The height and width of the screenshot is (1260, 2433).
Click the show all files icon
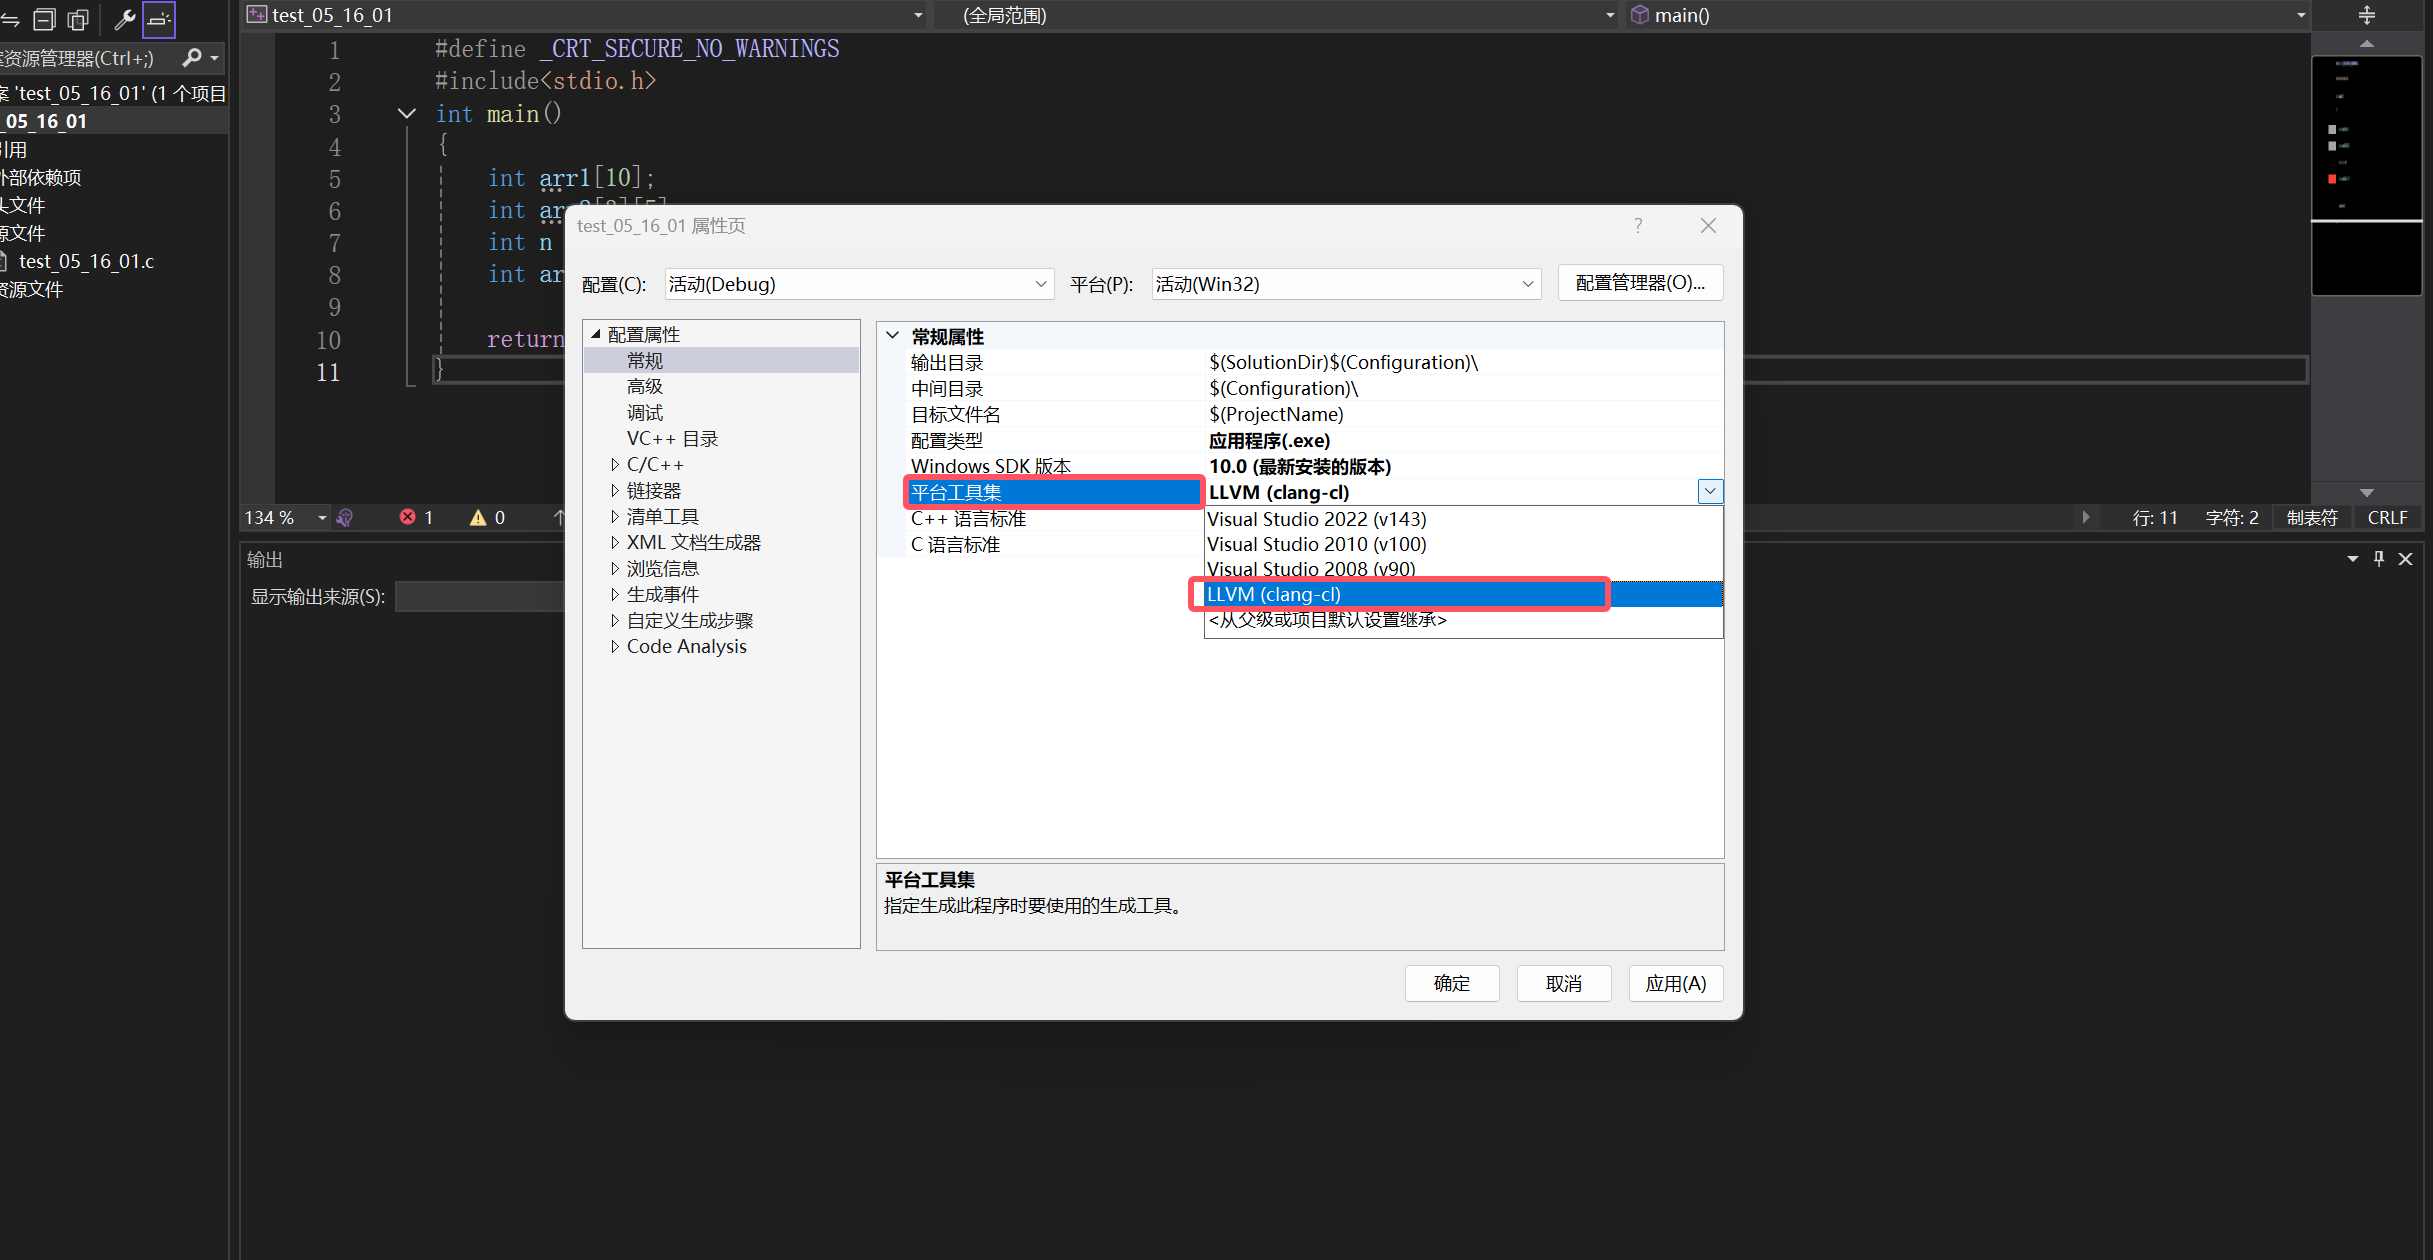(78, 18)
